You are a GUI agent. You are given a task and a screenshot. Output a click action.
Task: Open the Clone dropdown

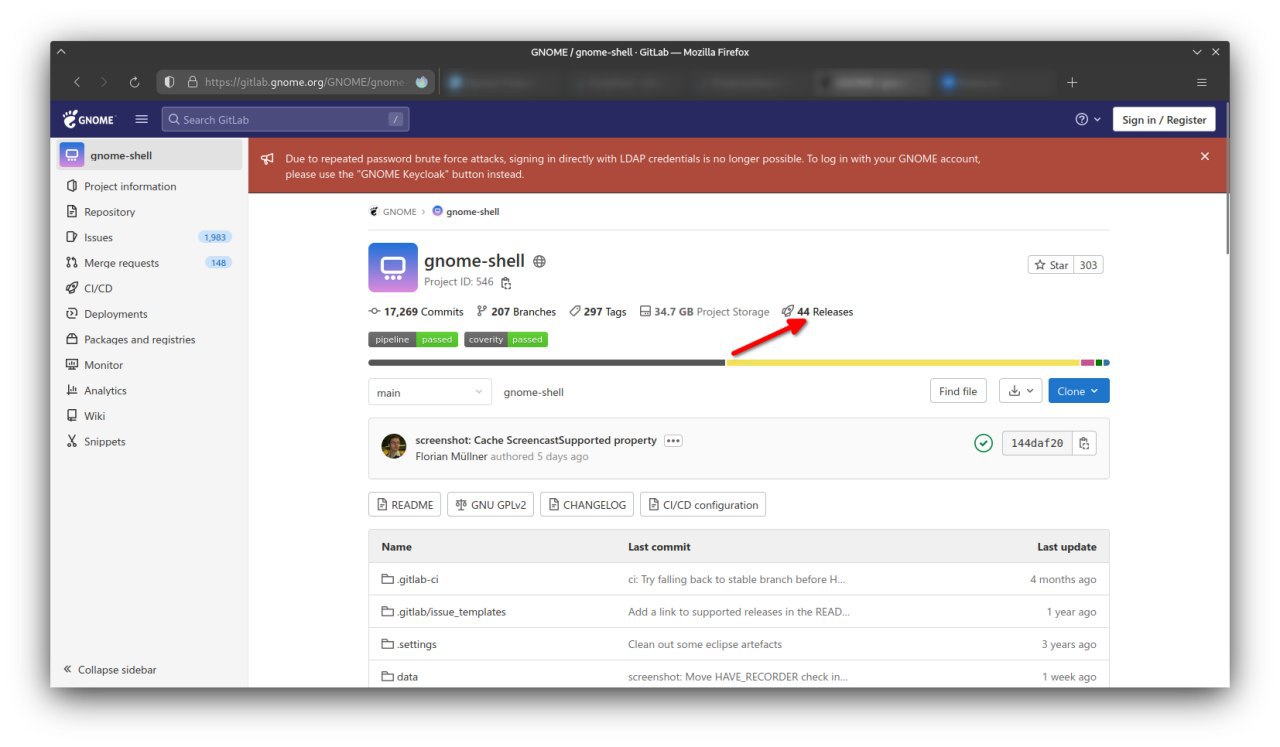[x=1079, y=391]
